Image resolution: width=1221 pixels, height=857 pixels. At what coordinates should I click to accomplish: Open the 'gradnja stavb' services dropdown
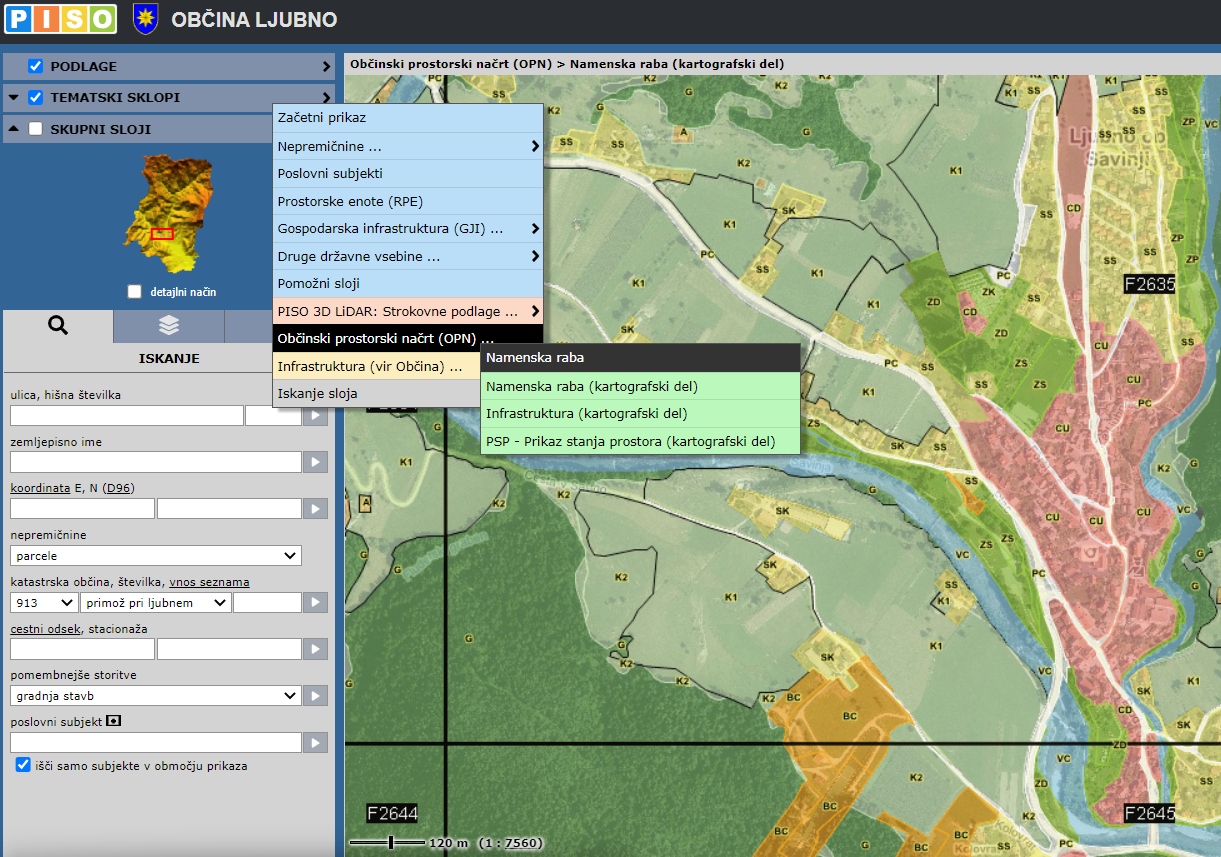click(x=156, y=695)
